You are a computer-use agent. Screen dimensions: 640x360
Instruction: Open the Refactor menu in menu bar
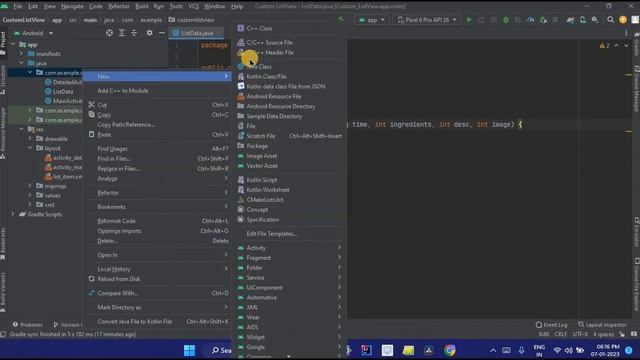tap(119, 6)
